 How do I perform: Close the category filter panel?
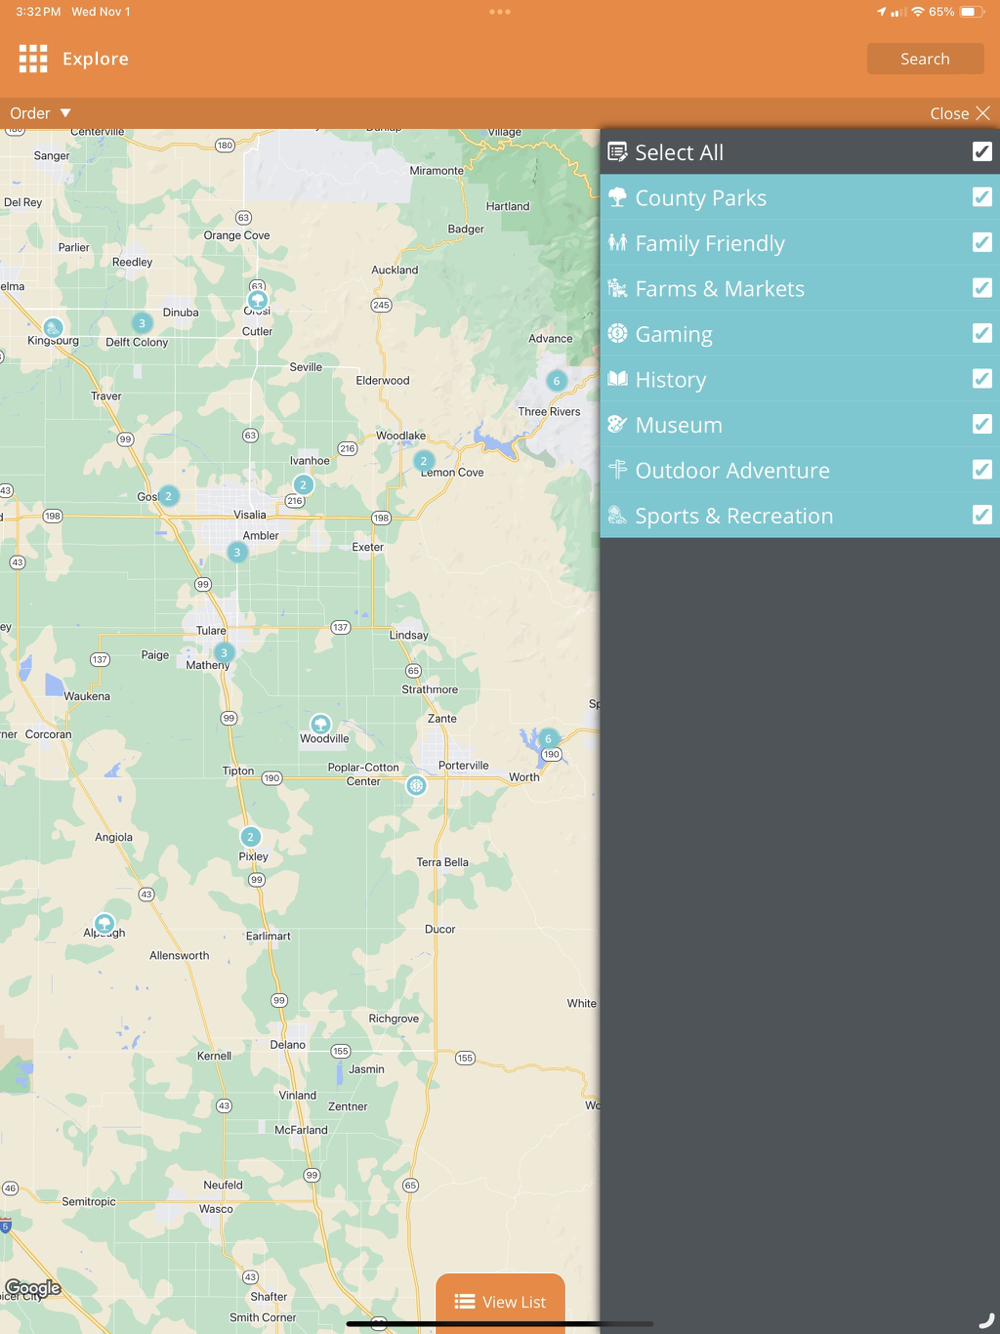[x=959, y=113]
